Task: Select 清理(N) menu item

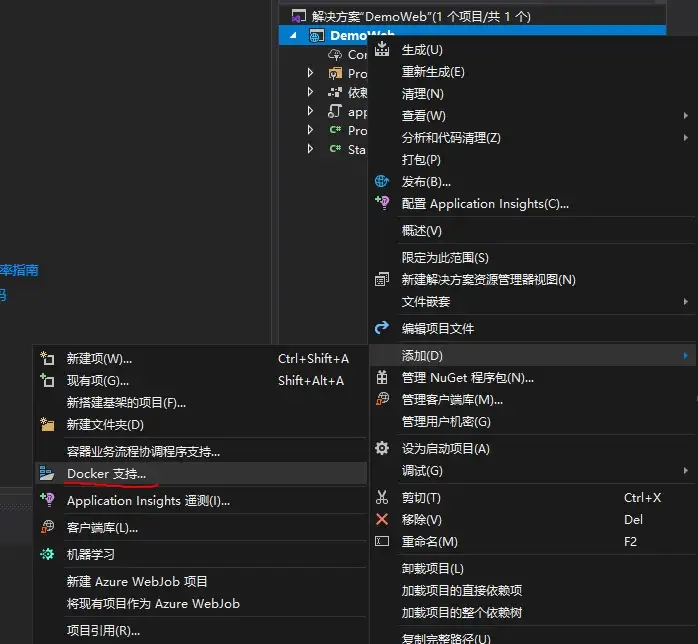Action: coord(422,94)
